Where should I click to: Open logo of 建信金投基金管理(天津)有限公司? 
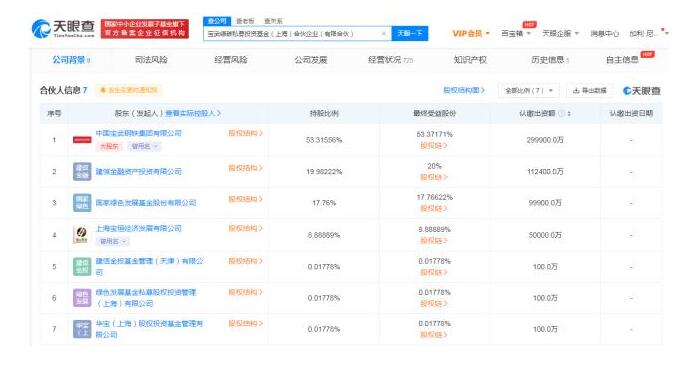[x=82, y=266]
